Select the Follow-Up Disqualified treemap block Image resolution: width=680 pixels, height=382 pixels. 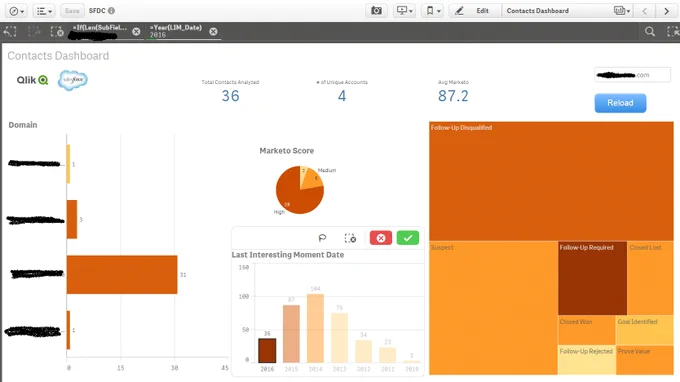[x=551, y=181]
